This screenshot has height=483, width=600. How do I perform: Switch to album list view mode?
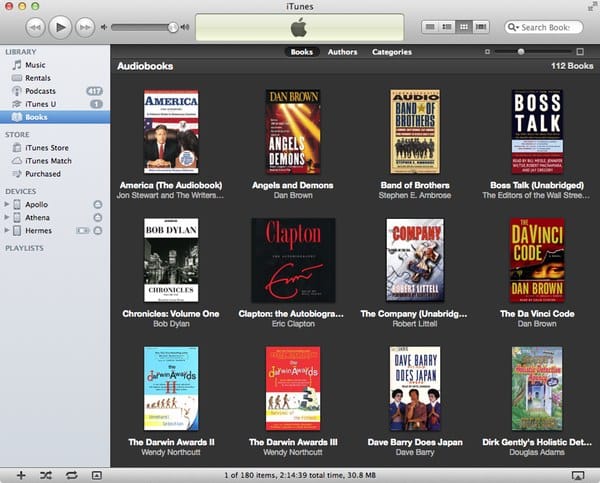(447, 27)
